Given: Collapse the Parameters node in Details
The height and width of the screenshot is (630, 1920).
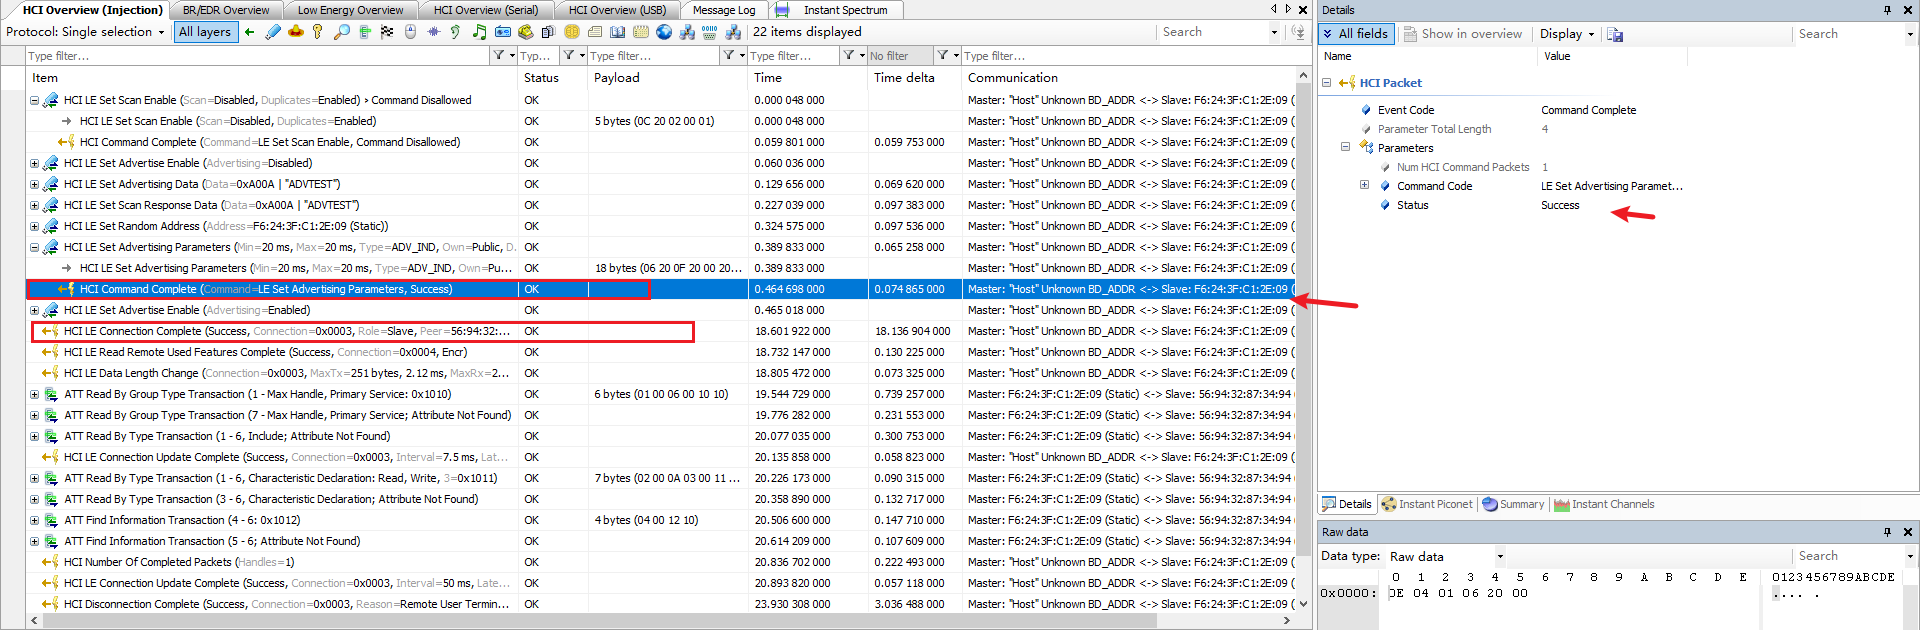Looking at the screenshot, I should click(1346, 147).
